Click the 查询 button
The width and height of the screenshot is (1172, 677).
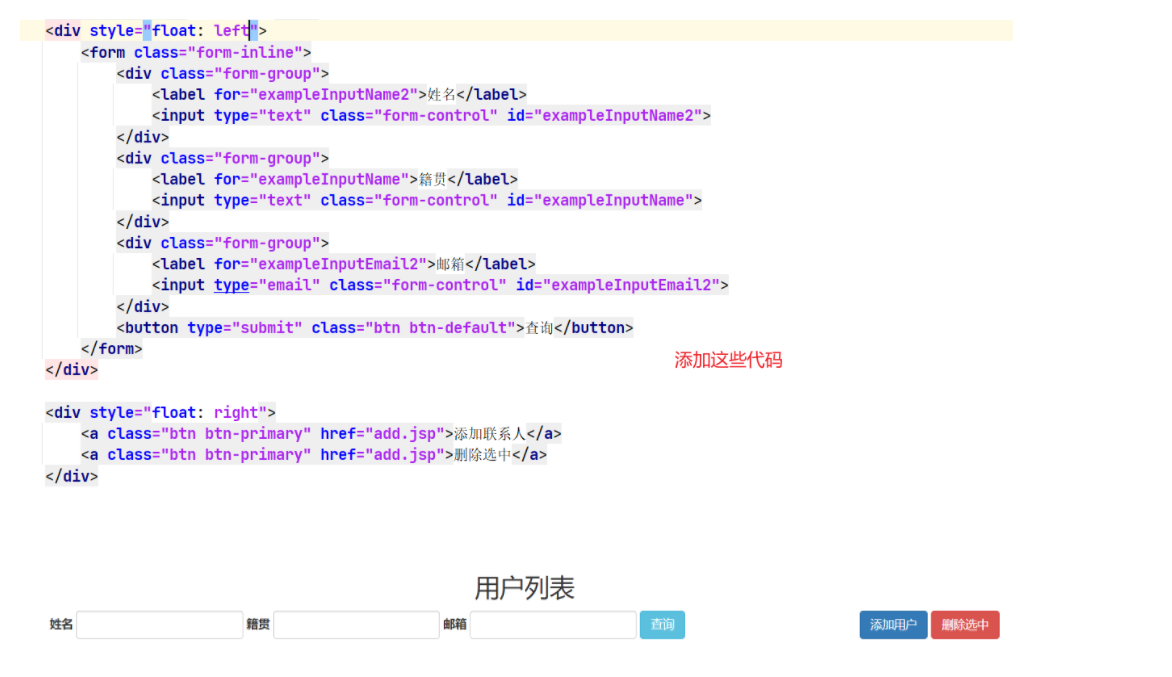pos(662,625)
